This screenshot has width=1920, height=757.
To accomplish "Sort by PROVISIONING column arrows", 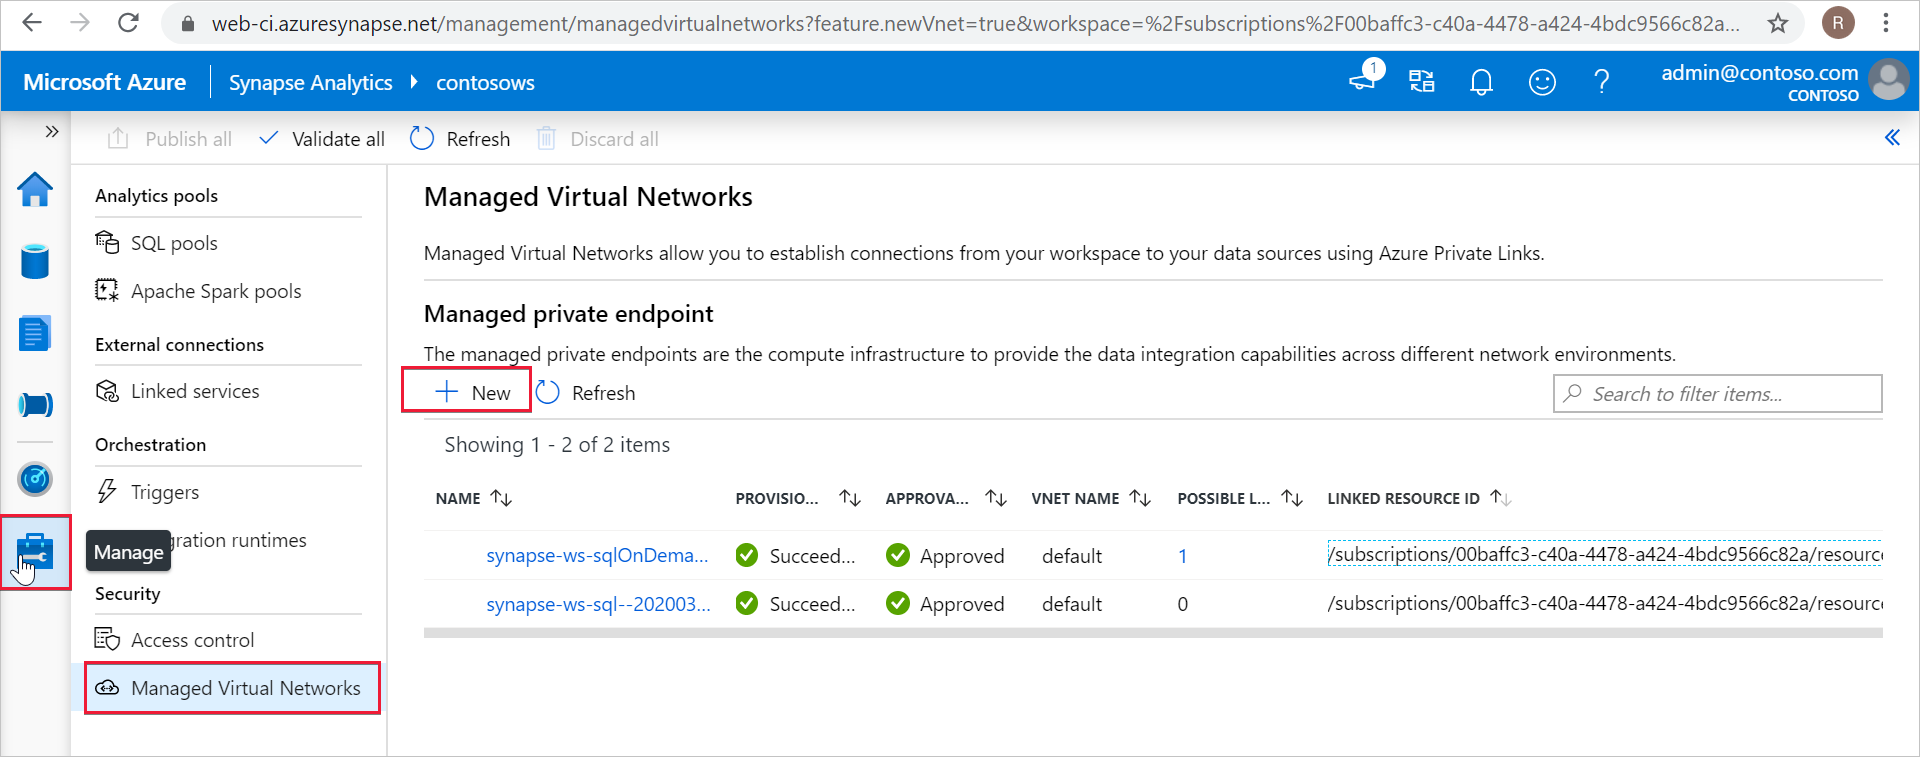I will point(850,498).
